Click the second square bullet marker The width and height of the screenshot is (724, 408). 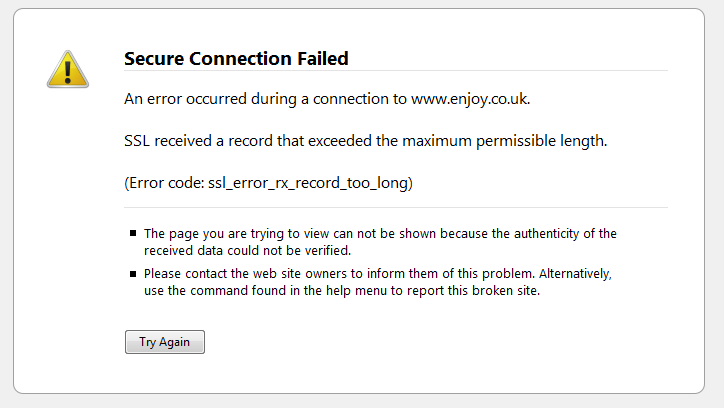click(133, 273)
